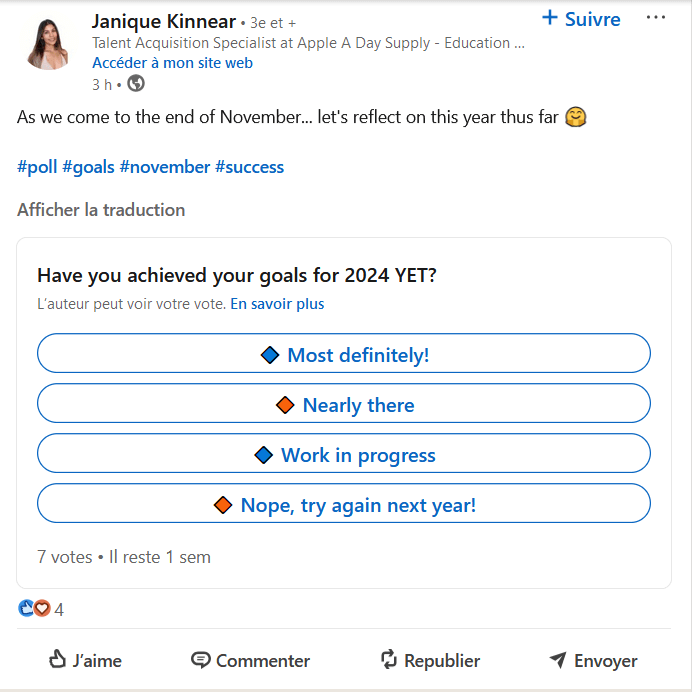Select "Work in progress" poll option
The width and height of the screenshot is (692, 692).
click(344, 454)
